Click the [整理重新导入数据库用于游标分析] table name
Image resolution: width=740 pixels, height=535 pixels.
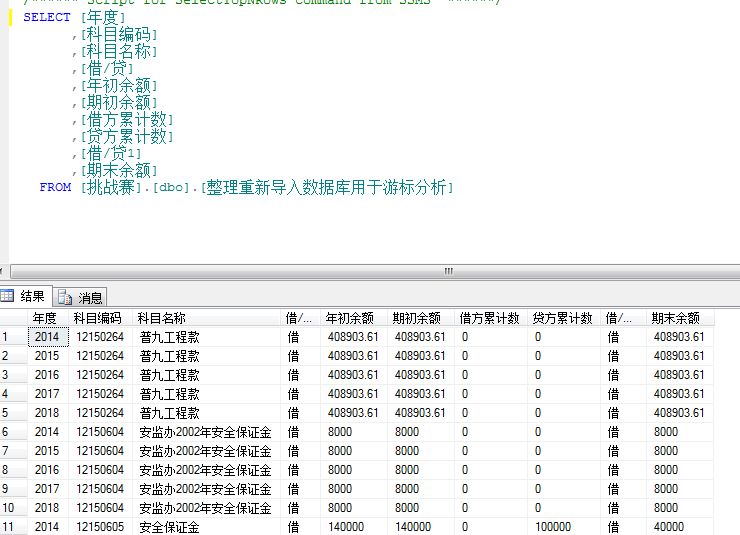327,188
